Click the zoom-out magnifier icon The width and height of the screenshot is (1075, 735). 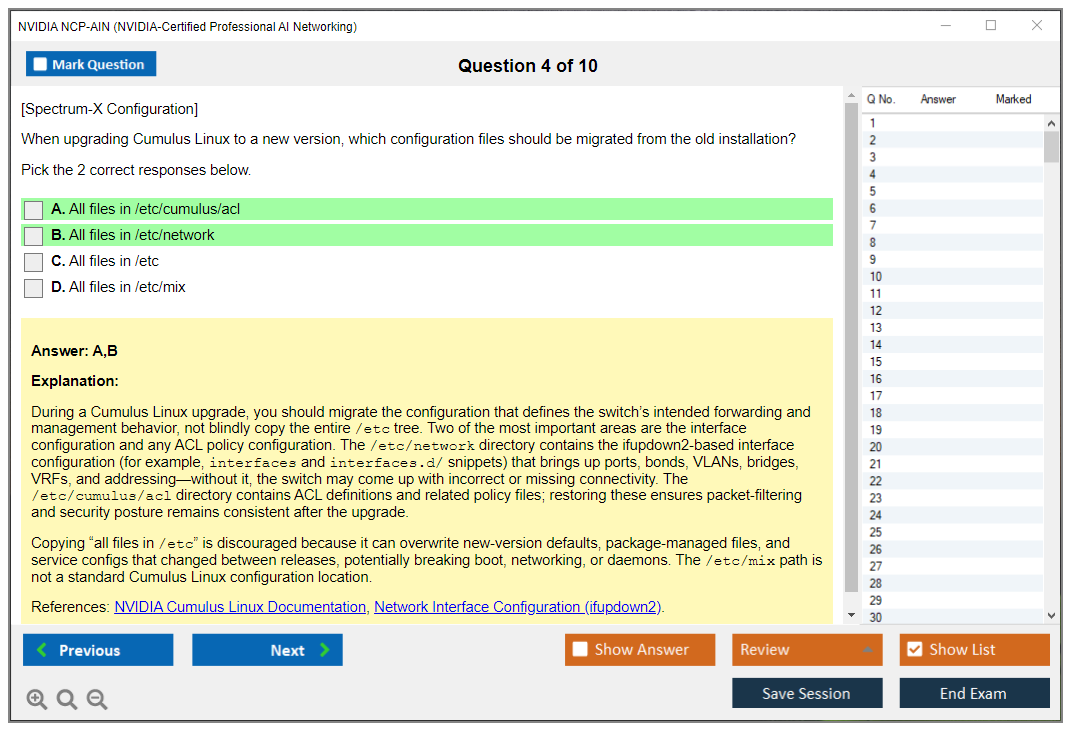[x=97, y=699]
